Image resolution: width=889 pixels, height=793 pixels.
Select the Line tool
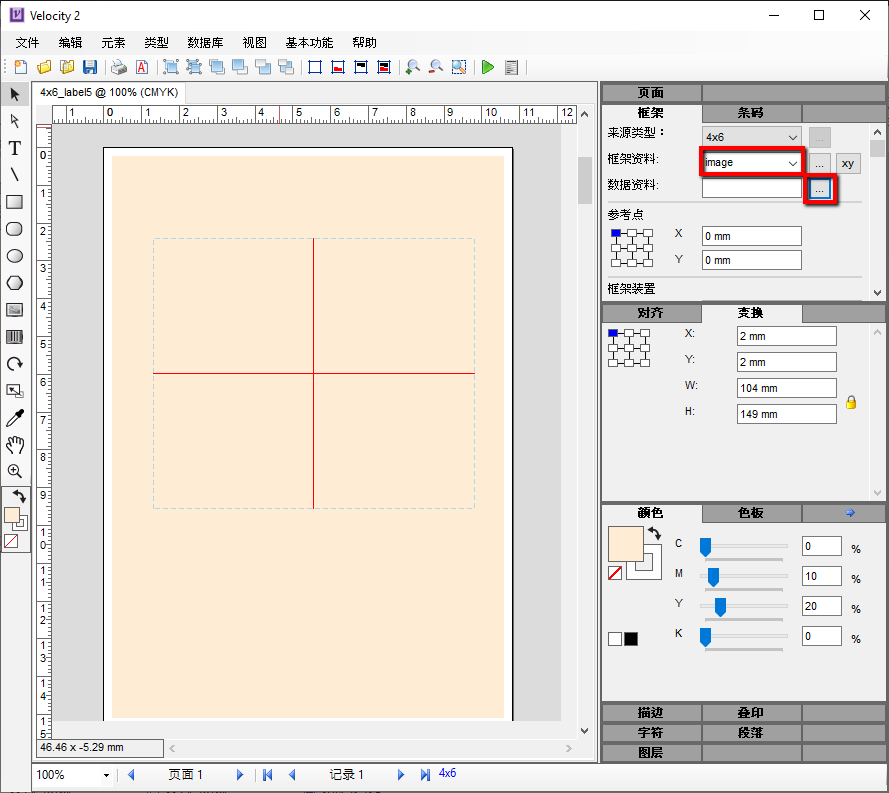point(15,175)
